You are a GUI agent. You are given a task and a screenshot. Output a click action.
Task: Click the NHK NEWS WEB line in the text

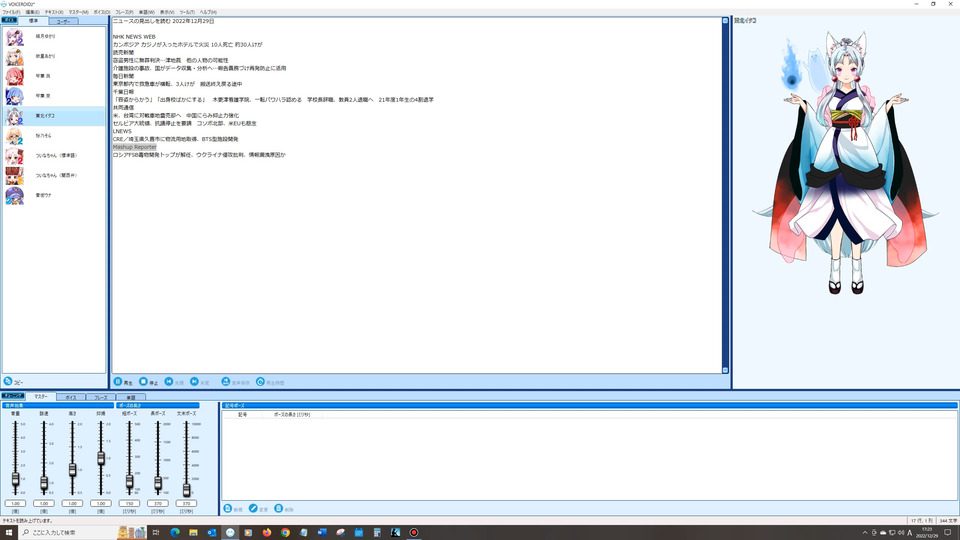(134, 37)
